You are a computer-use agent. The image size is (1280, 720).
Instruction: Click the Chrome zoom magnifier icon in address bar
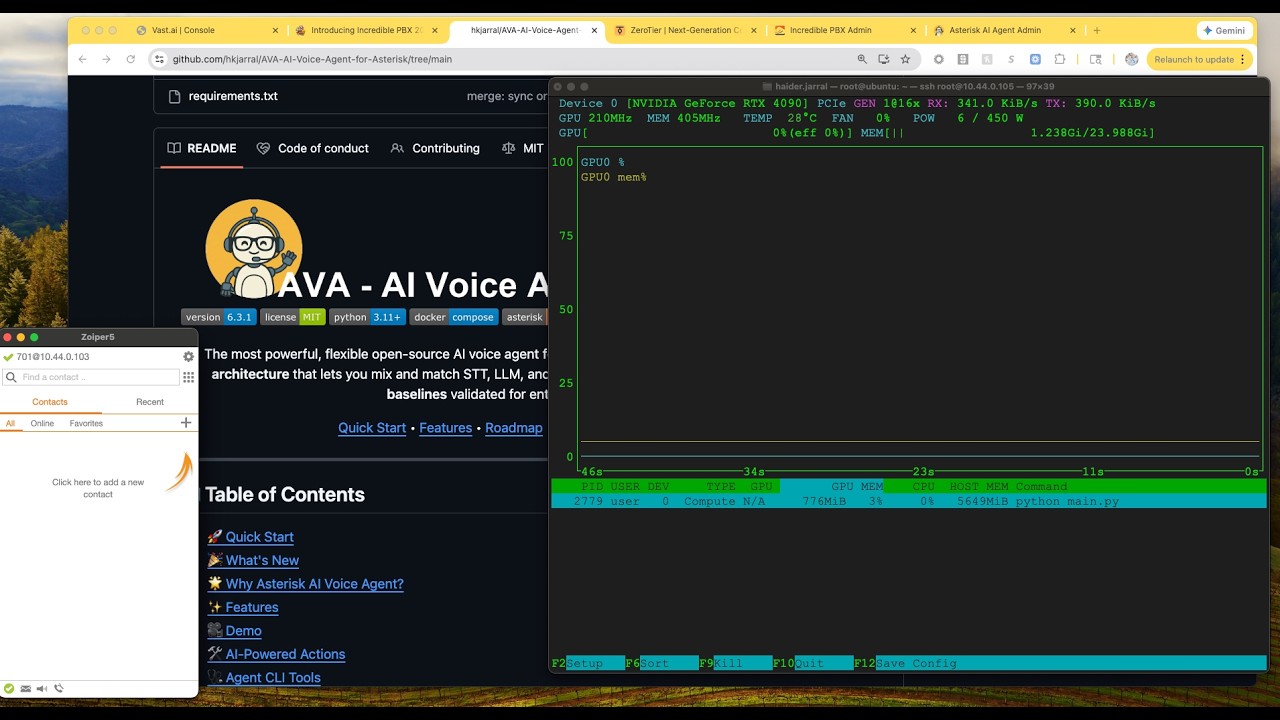(862, 59)
